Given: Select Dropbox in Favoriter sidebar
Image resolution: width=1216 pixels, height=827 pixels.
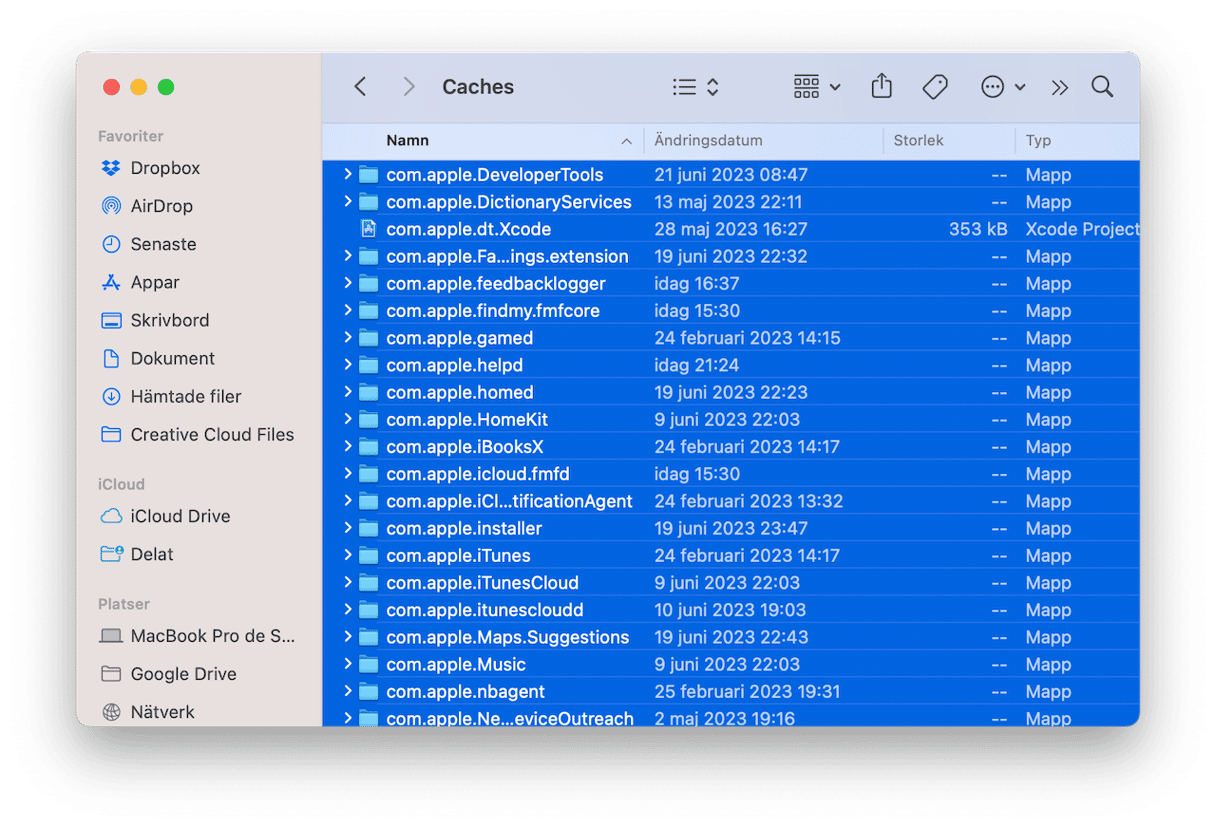Looking at the screenshot, I should tap(165, 168).
